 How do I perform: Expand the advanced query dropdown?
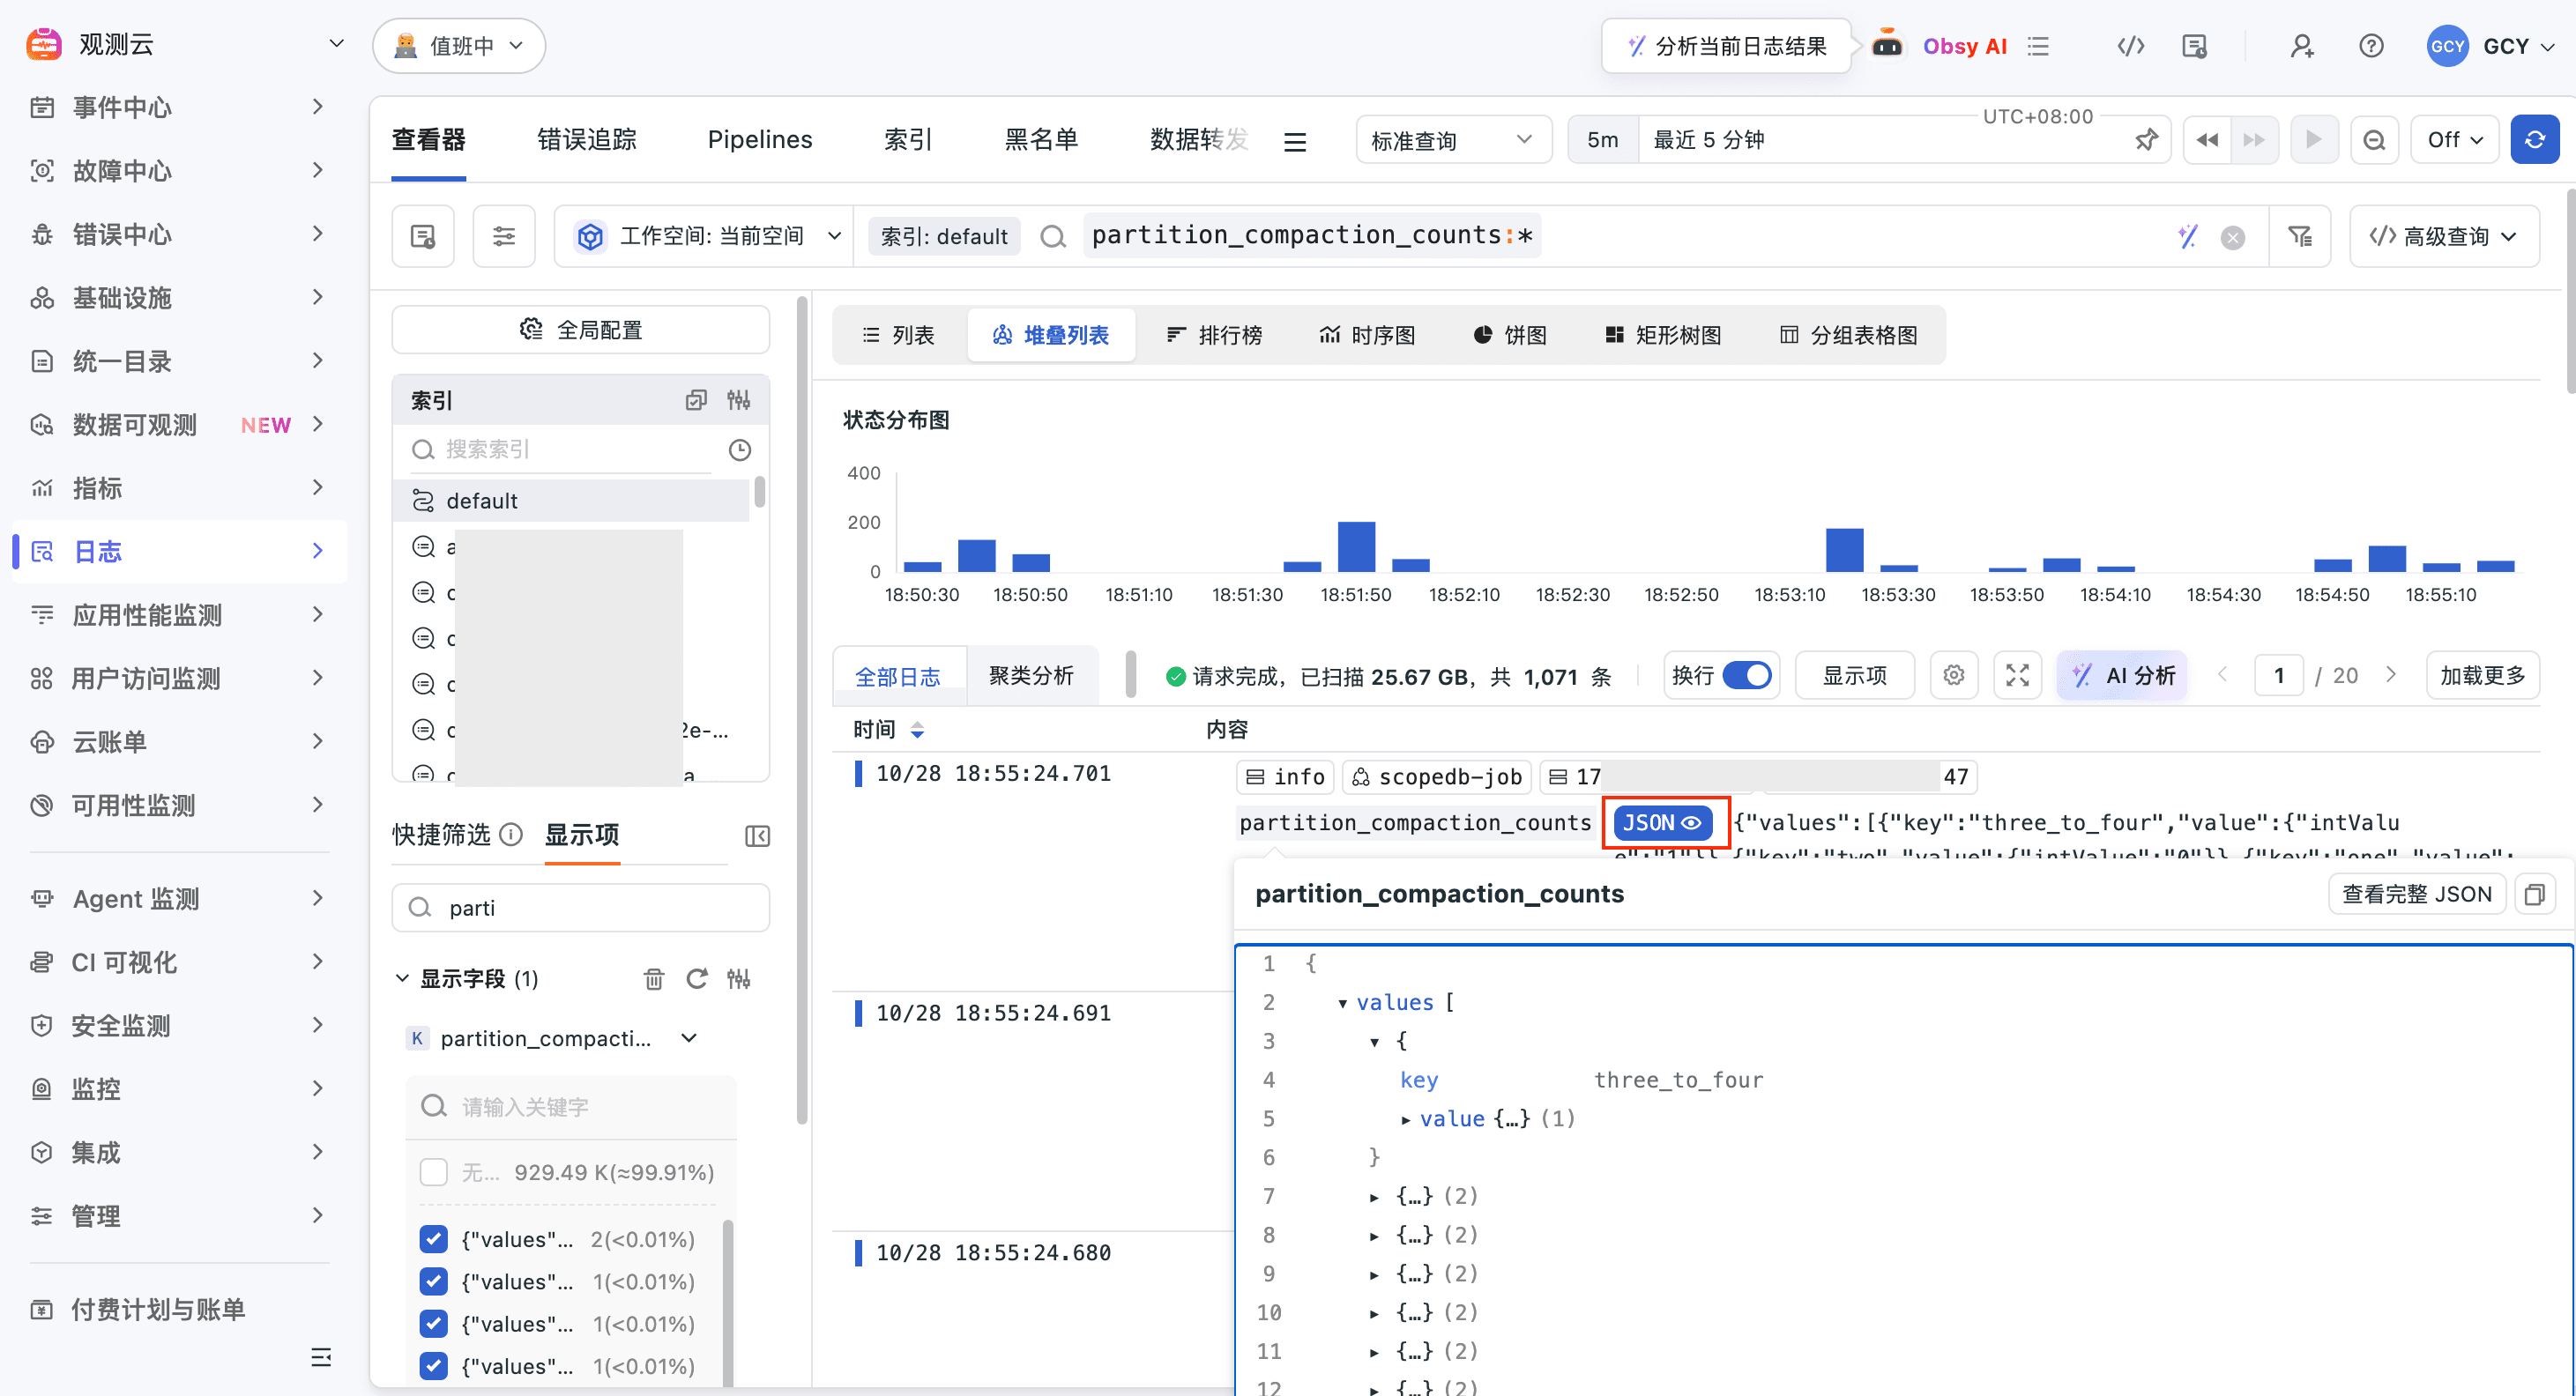click(x=2443, y=236)
